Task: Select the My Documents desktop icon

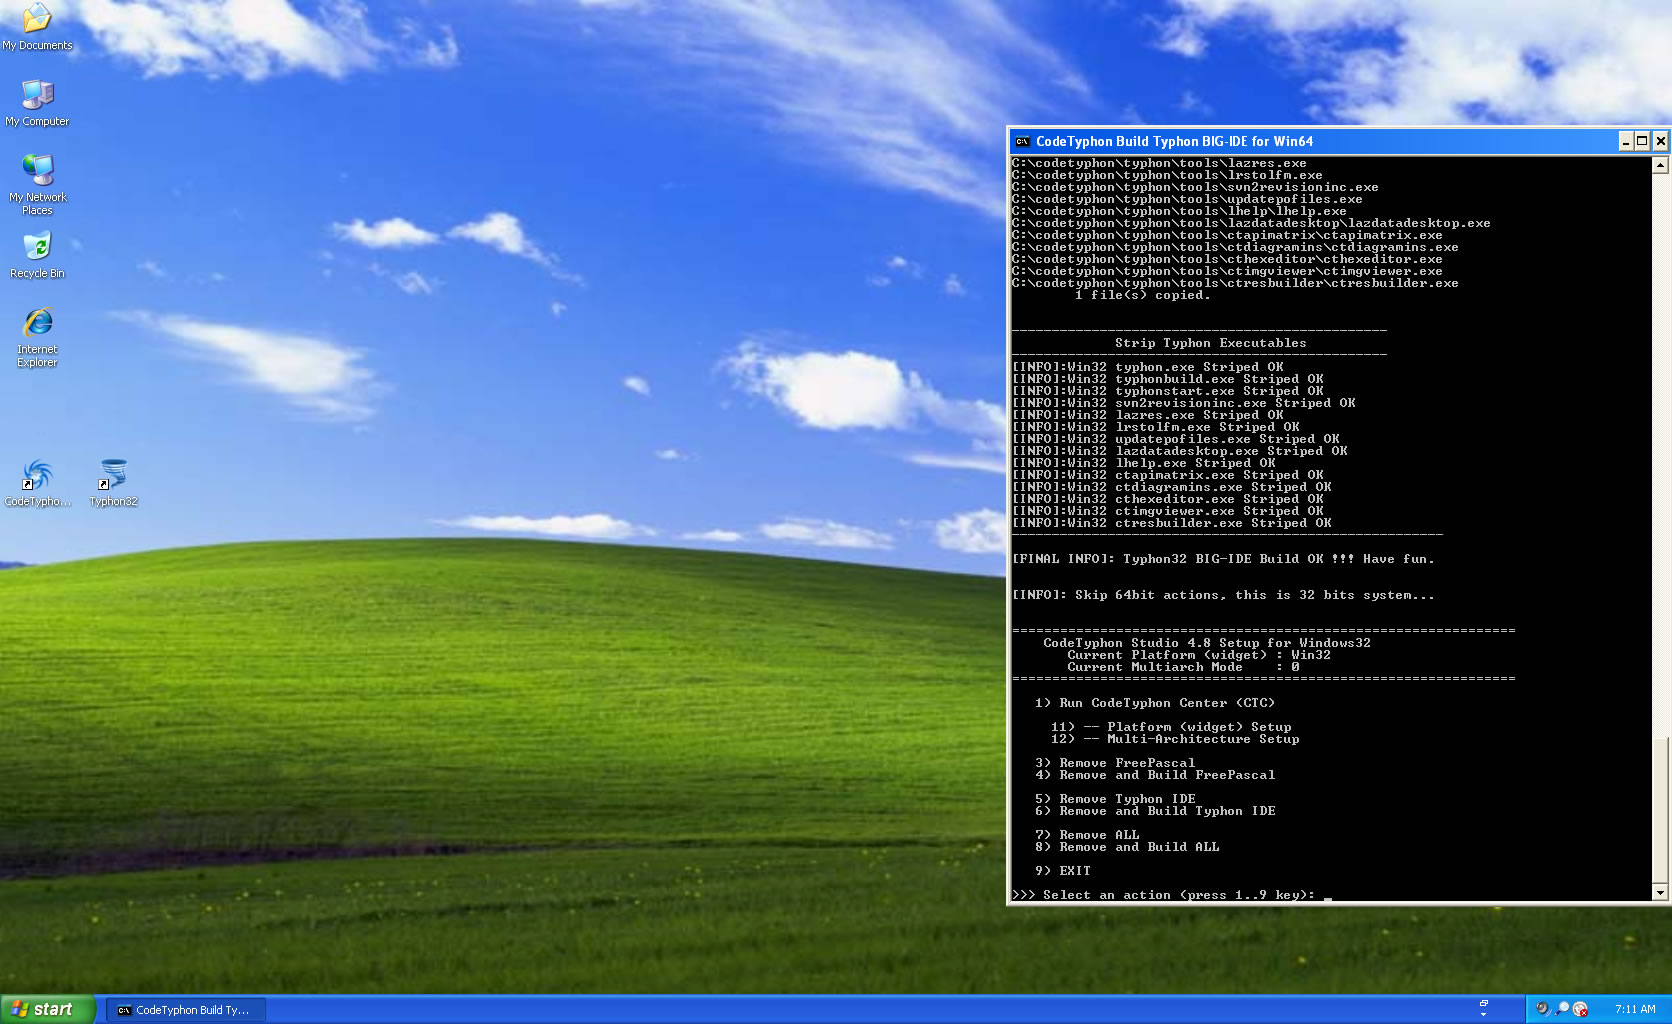Action: (37, 26)
